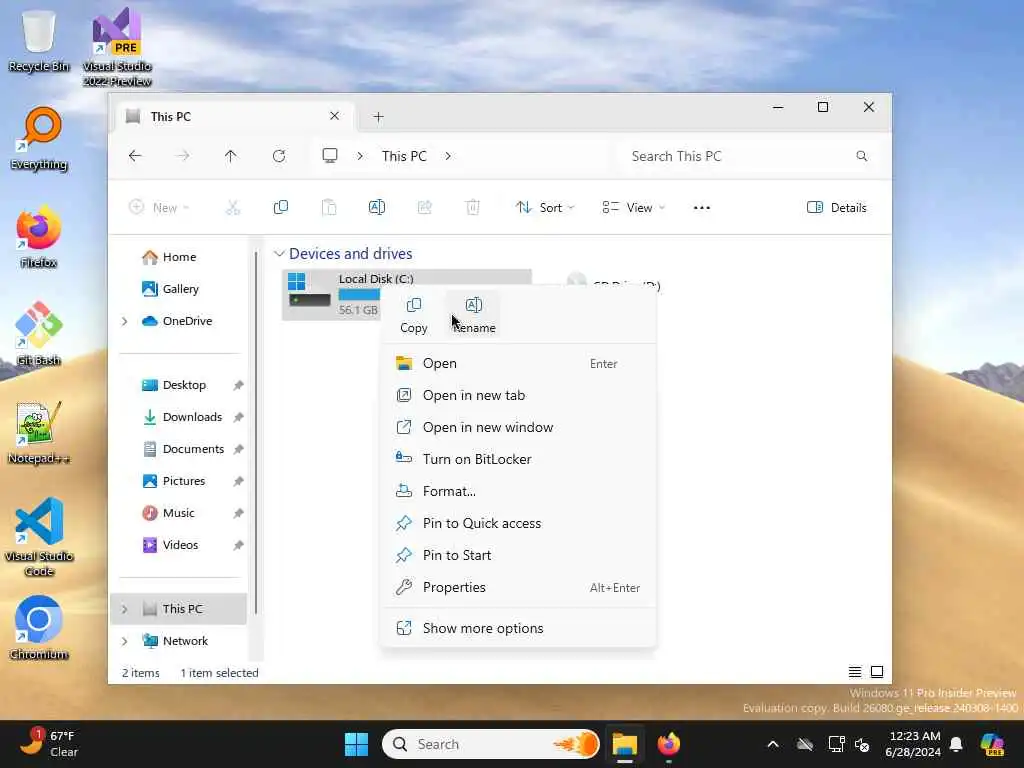Switch to details list view button
1024x768 pixels.
pos(854,672)
